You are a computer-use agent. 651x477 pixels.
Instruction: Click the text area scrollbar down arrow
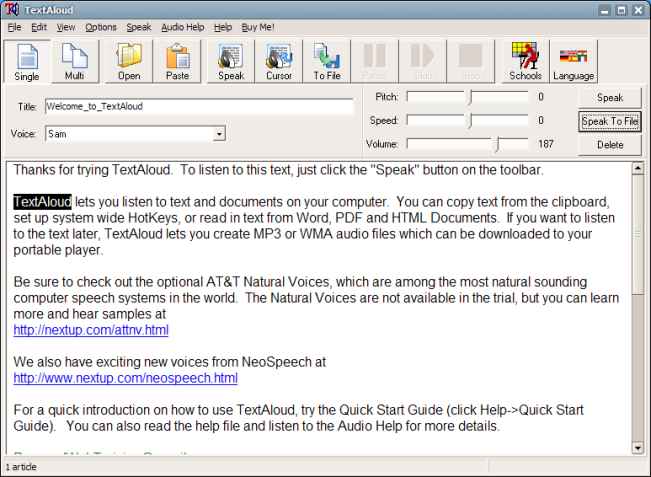(638, 448)
